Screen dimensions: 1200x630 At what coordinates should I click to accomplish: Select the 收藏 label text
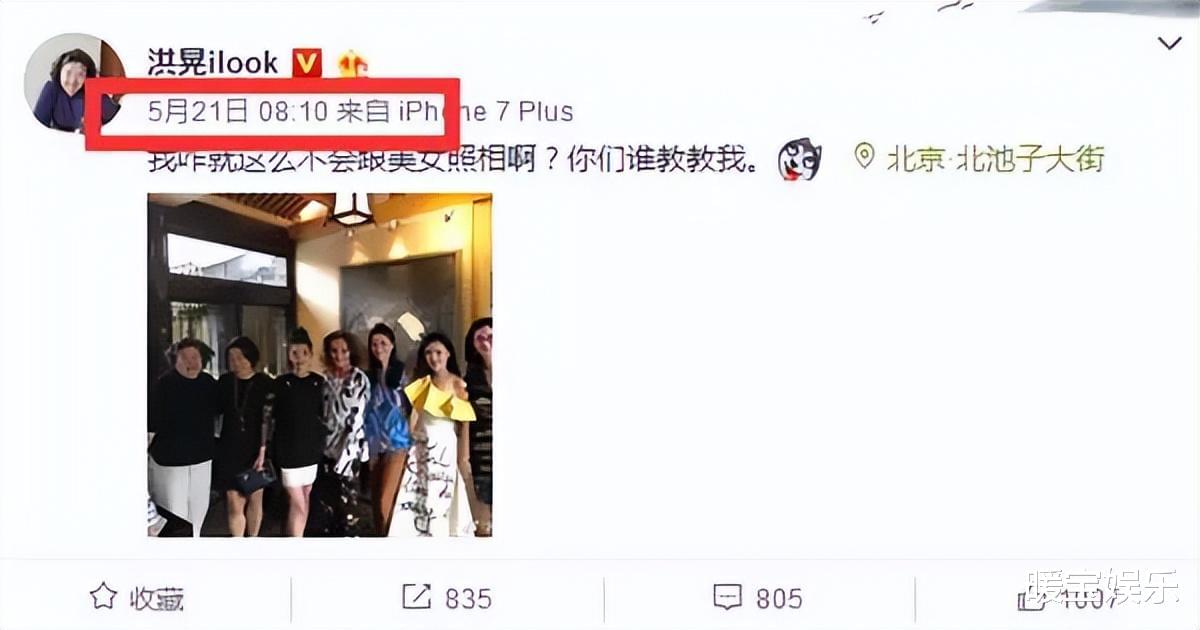point(157,599)
